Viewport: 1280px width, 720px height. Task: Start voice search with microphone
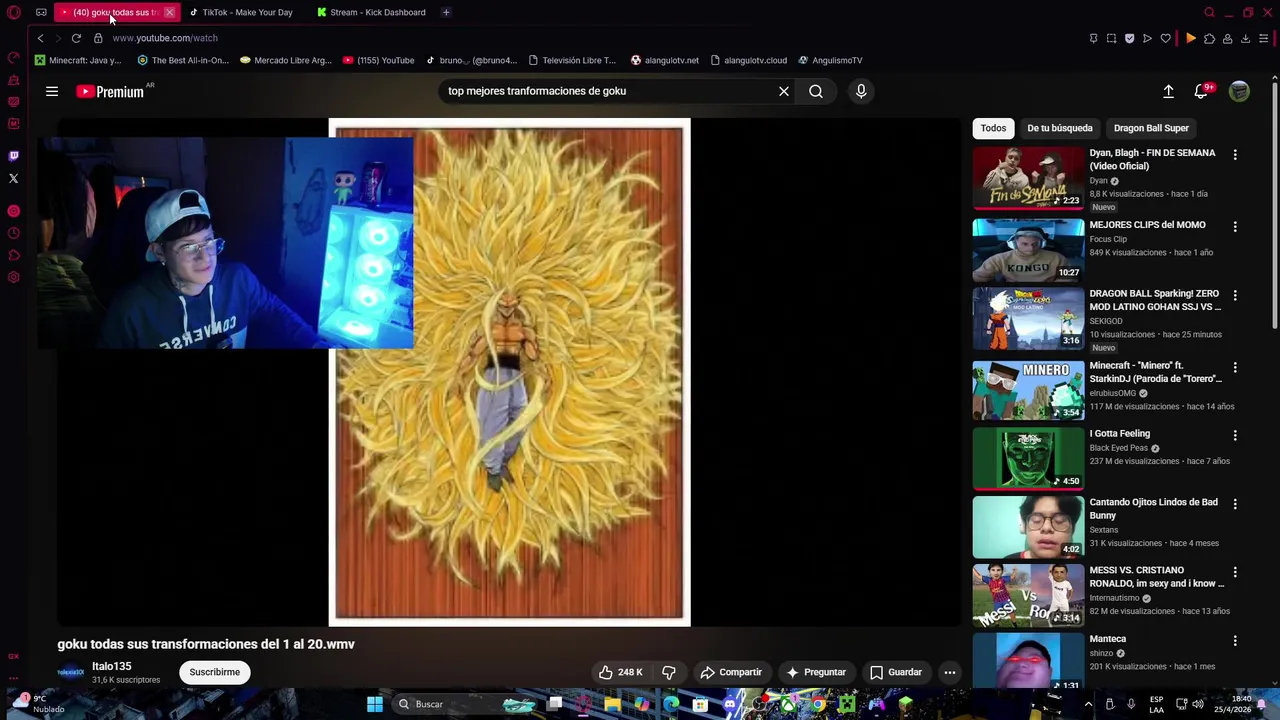click(861, 91)
